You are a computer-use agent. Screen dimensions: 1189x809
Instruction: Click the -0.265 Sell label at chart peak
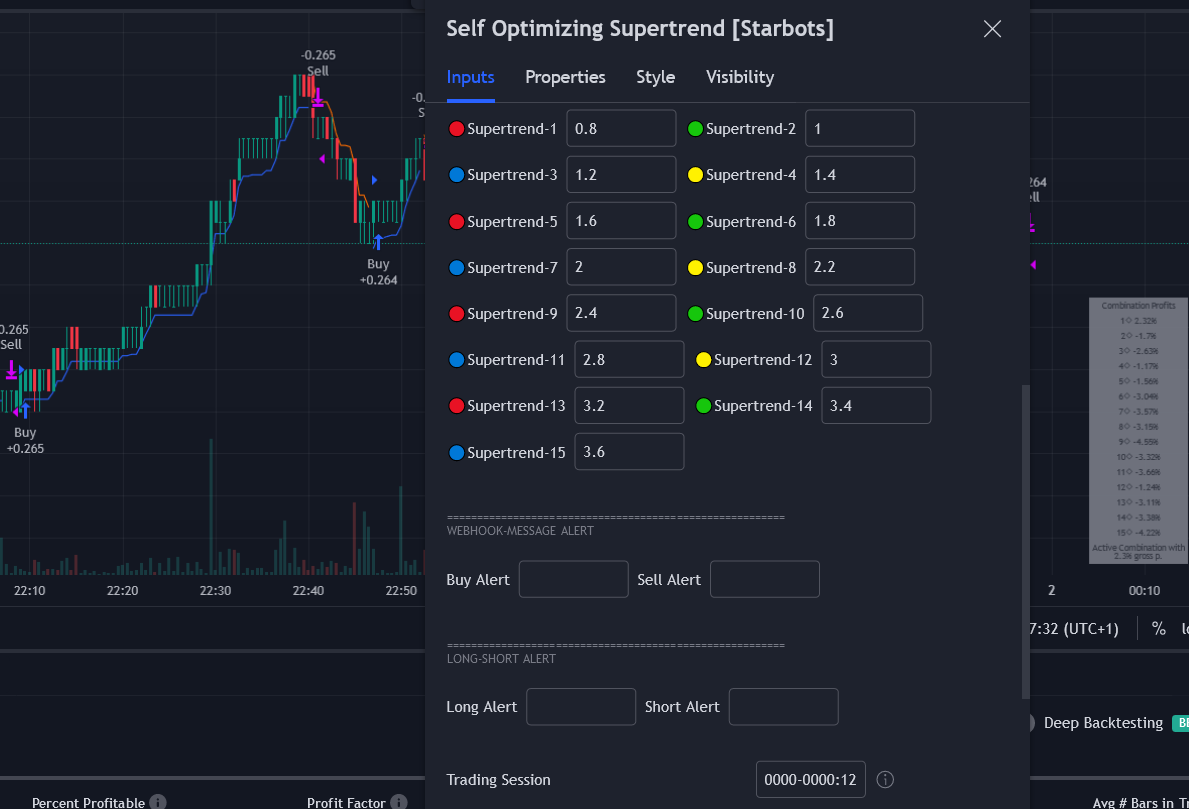click(318, 63)
